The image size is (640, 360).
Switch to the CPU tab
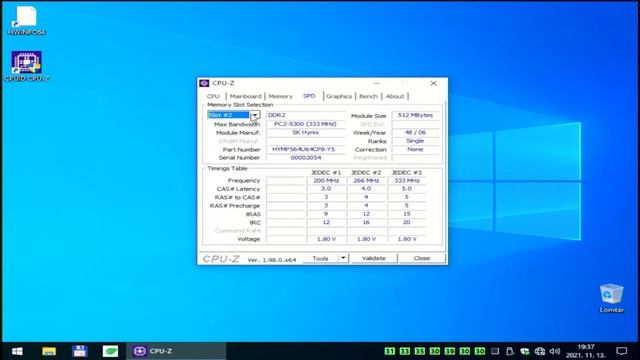[213, 96]
